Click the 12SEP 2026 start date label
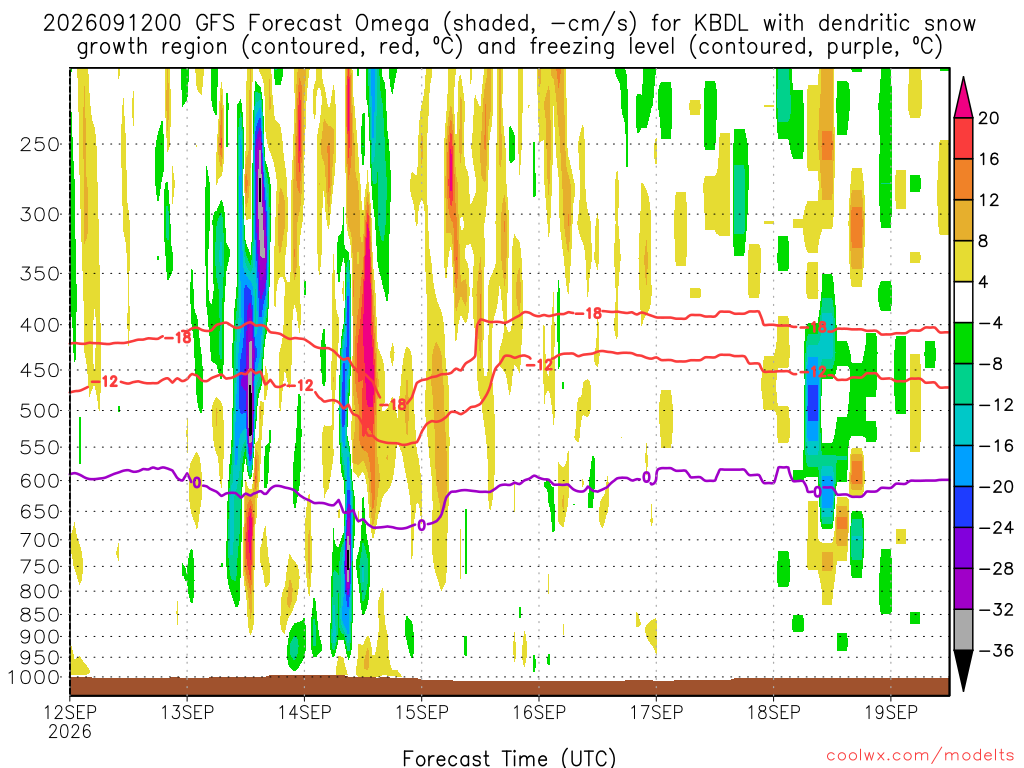The width and height of the screenshot is (1024, 768). click(70, 721)
